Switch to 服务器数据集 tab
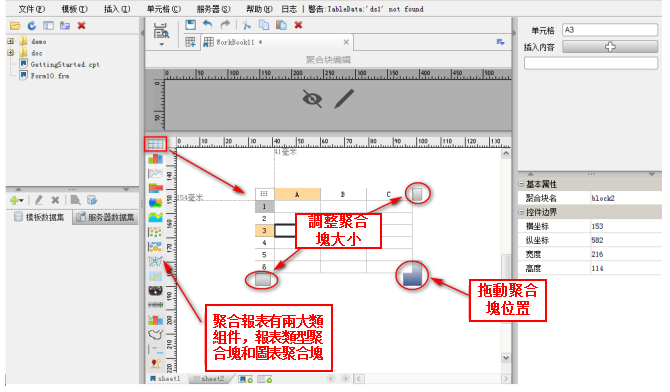Viewport: 670px width, 392px height. (106, 217)
